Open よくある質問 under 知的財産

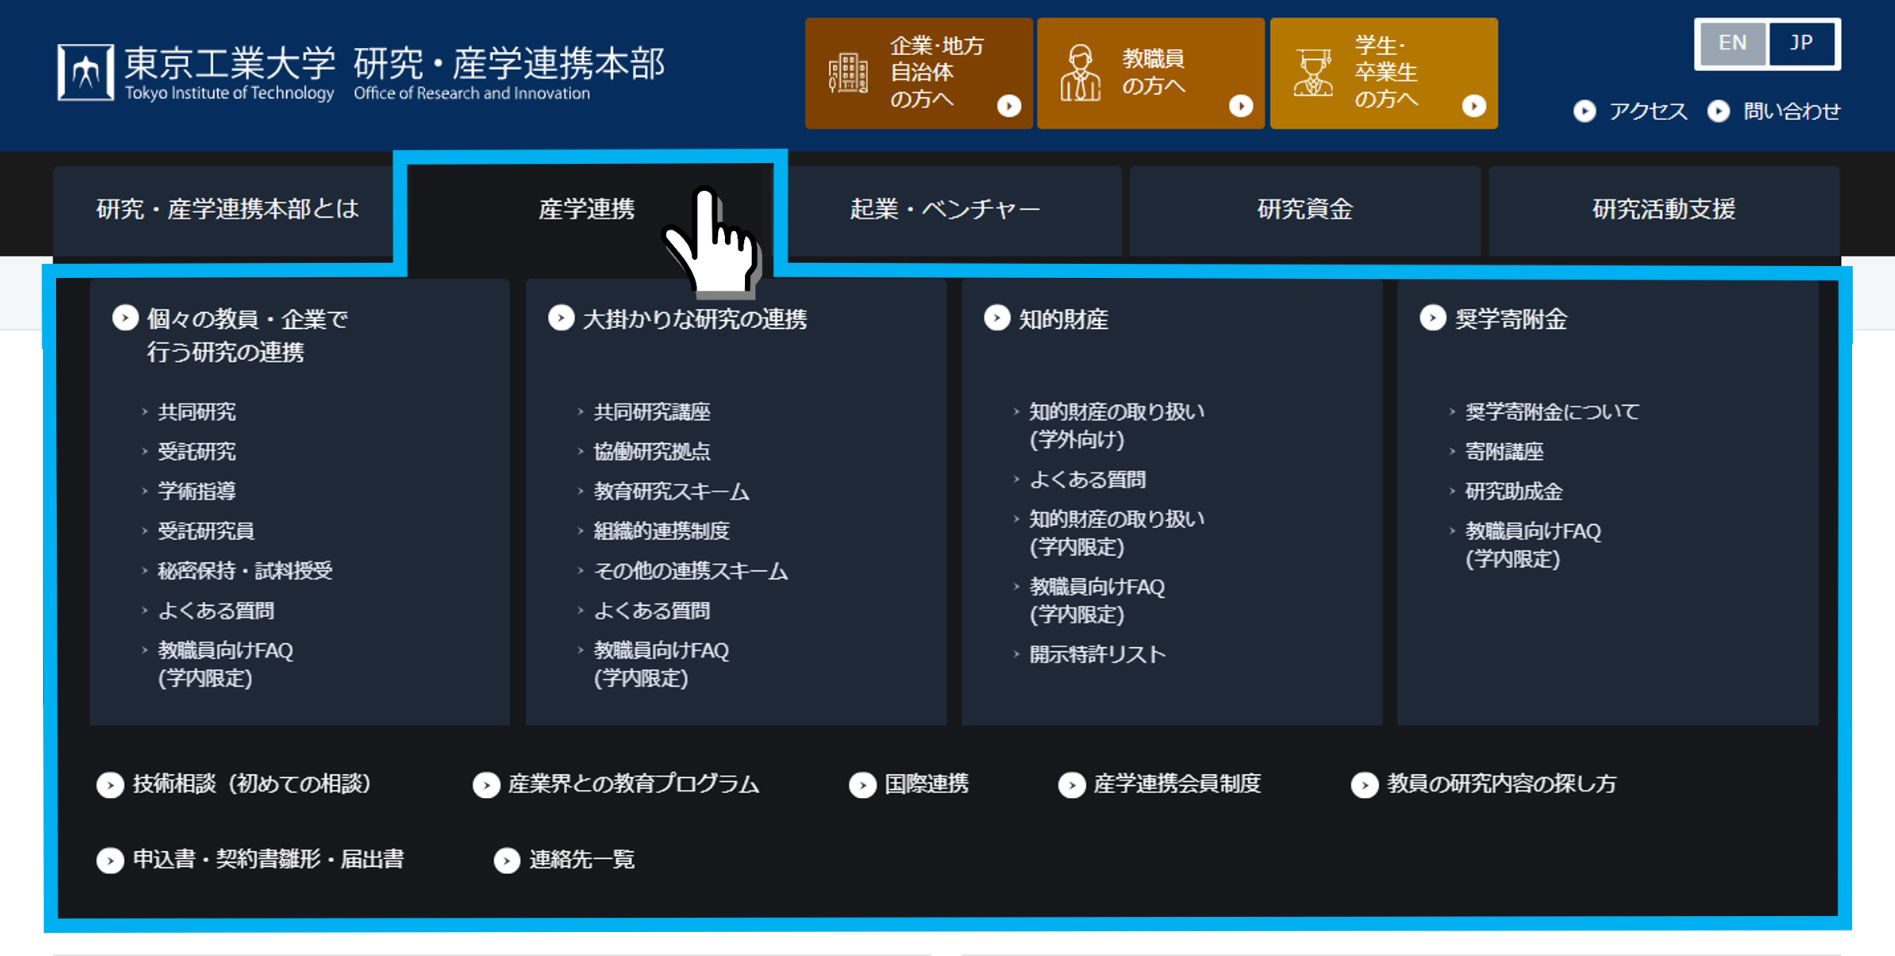click(x=1088, y=480)
